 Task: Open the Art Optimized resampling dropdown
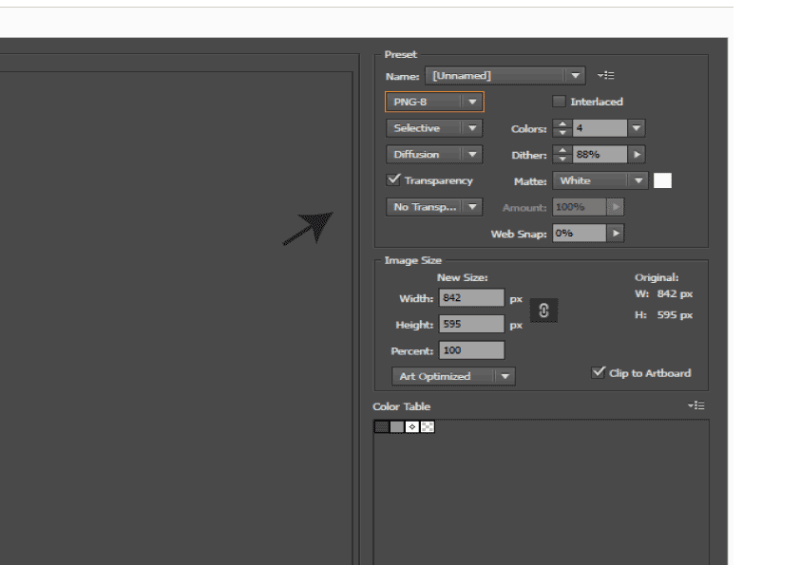click(453, 376)
